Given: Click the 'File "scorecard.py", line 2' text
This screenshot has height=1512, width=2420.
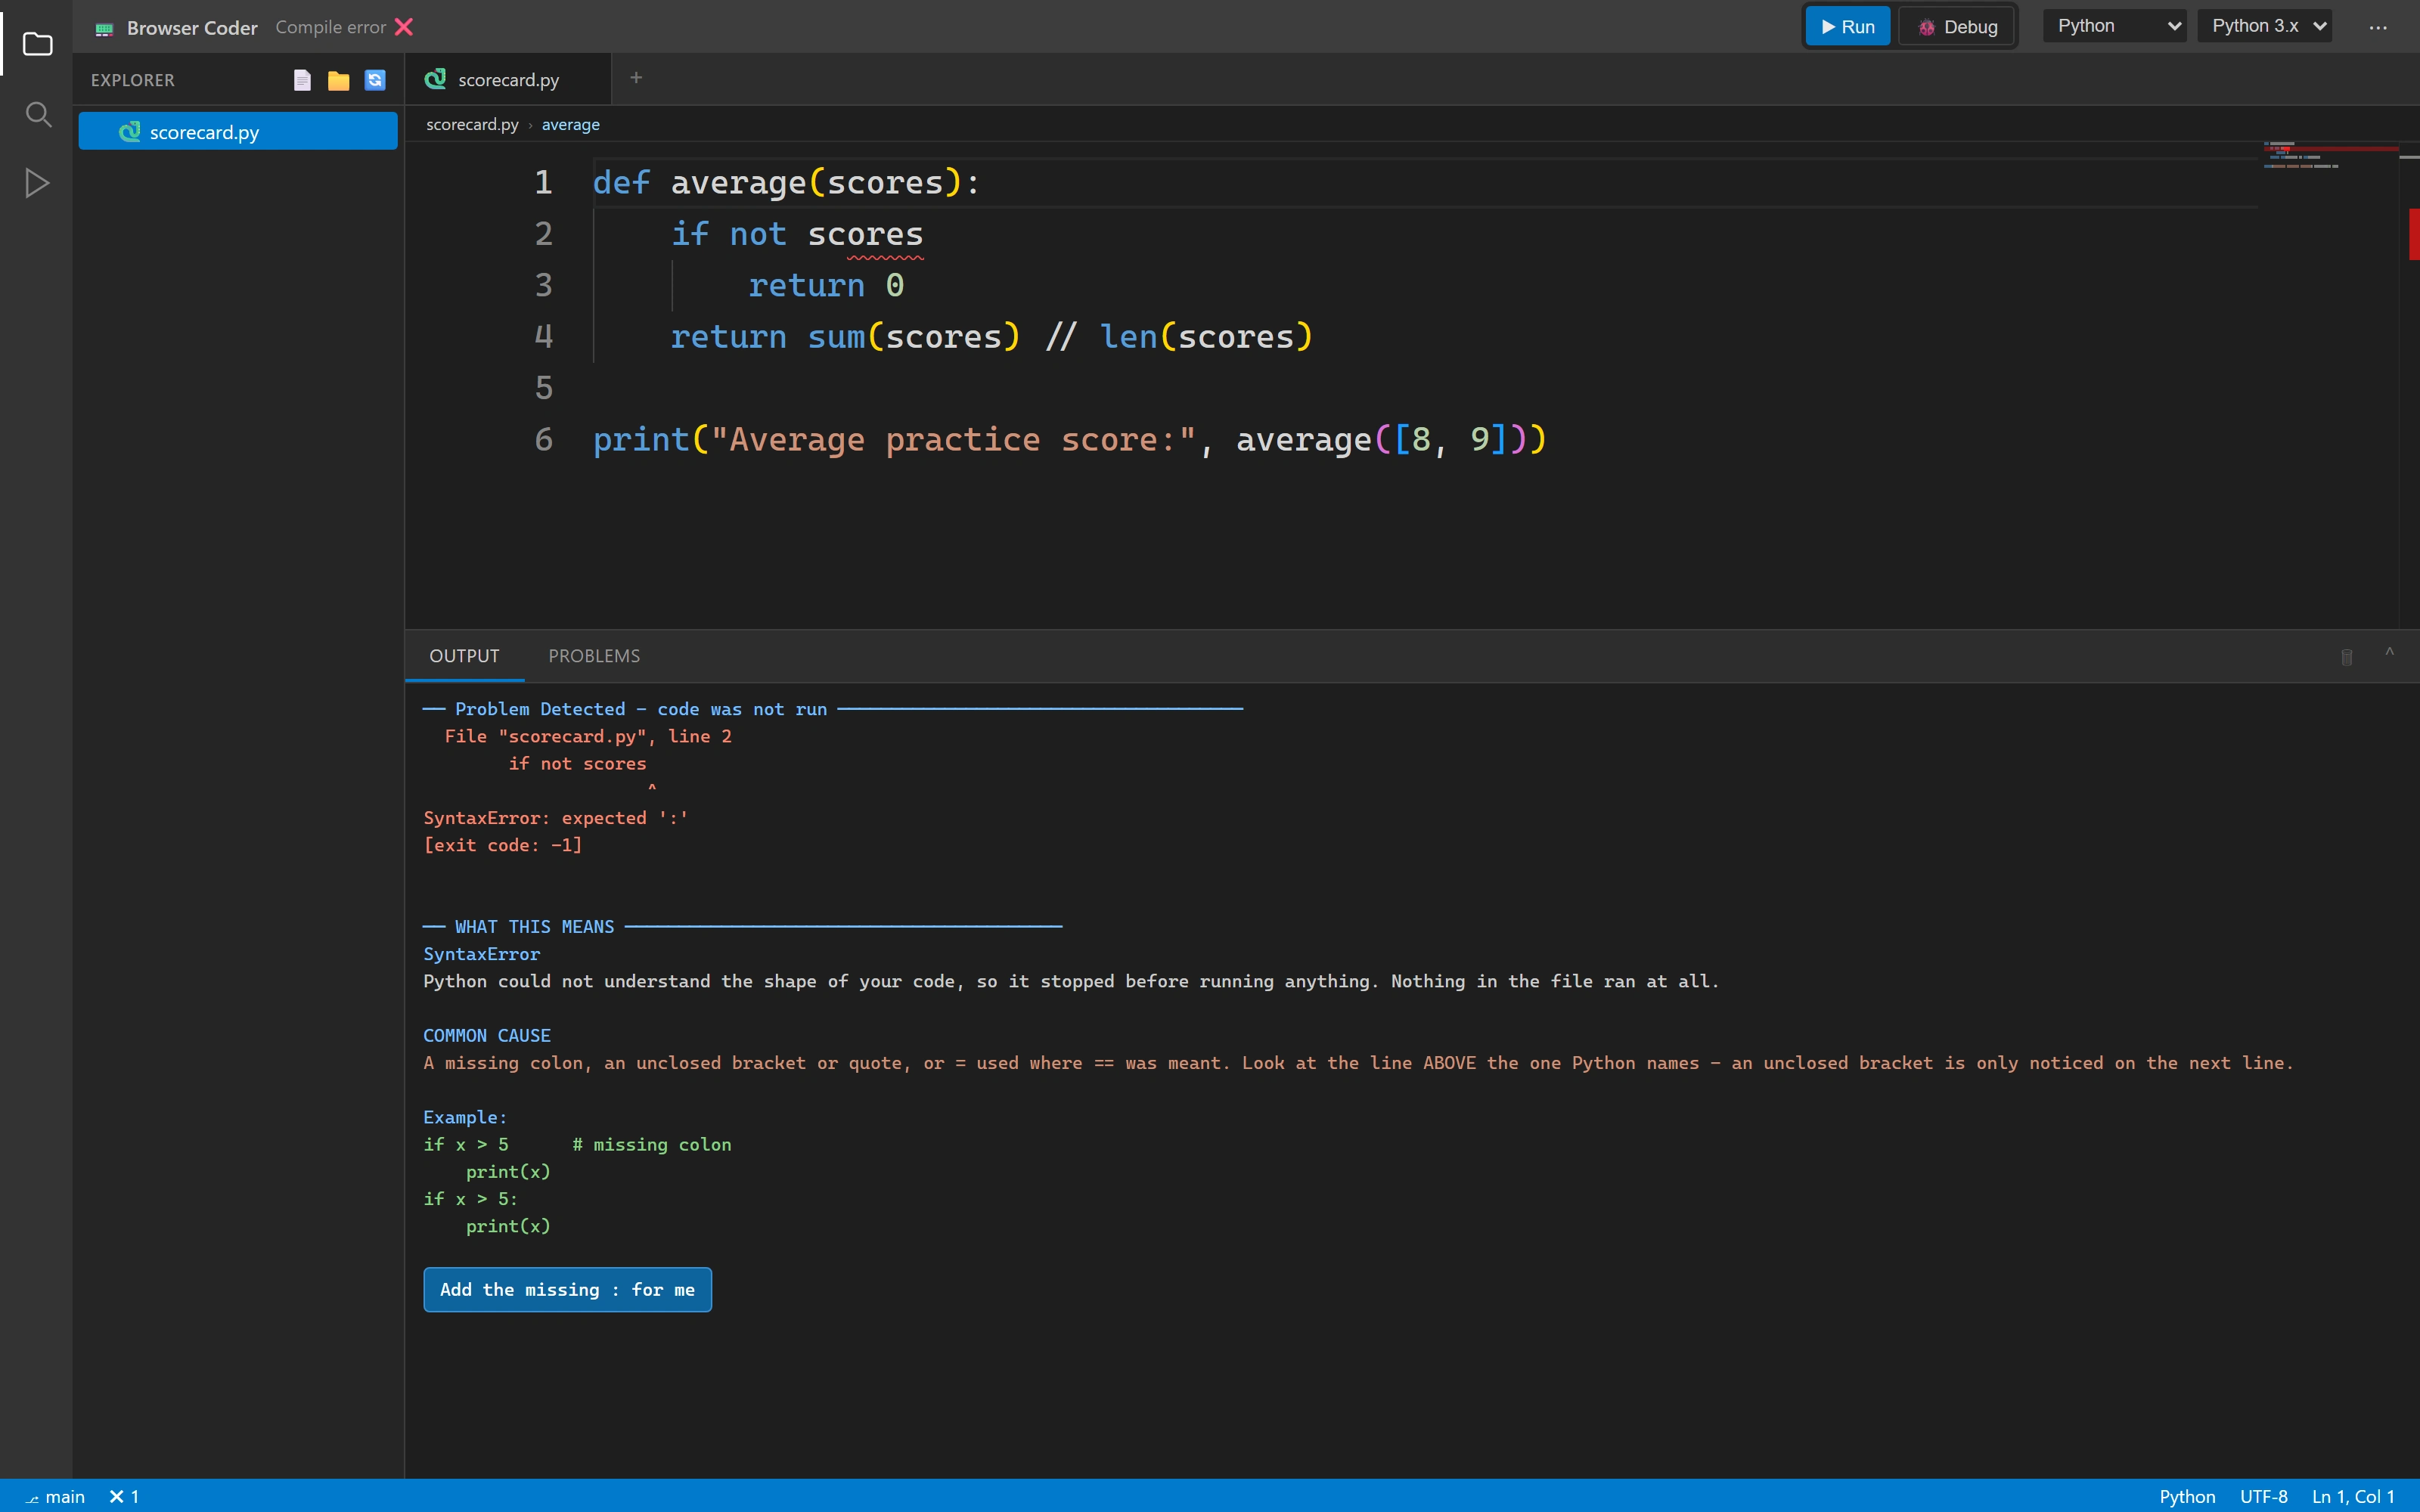Looking at the screenshot, I should (588, 736).
